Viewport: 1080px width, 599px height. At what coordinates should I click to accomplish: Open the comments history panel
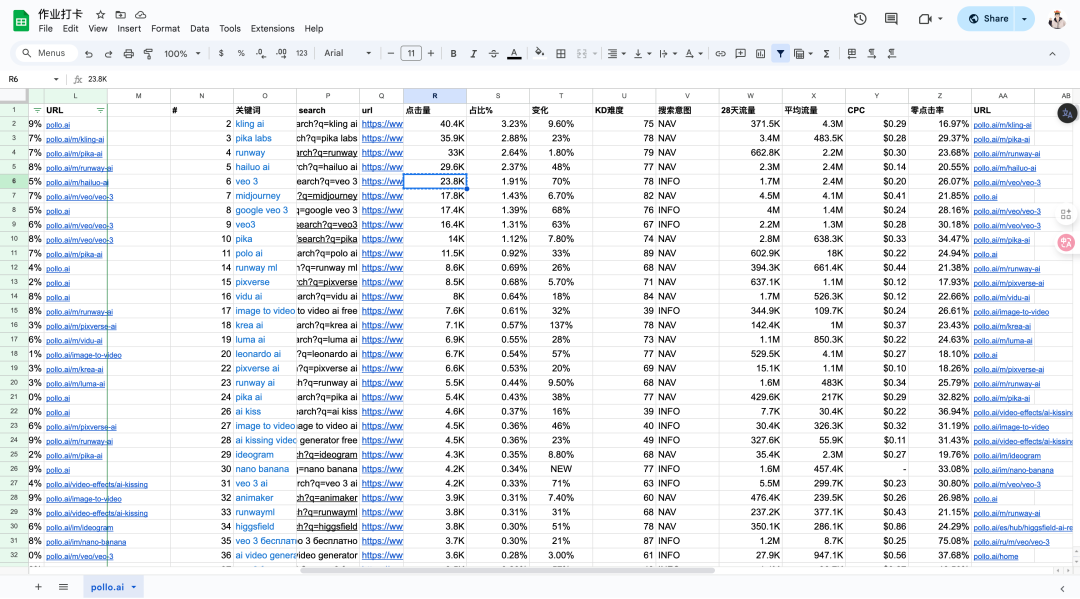(x=891, y=19)
